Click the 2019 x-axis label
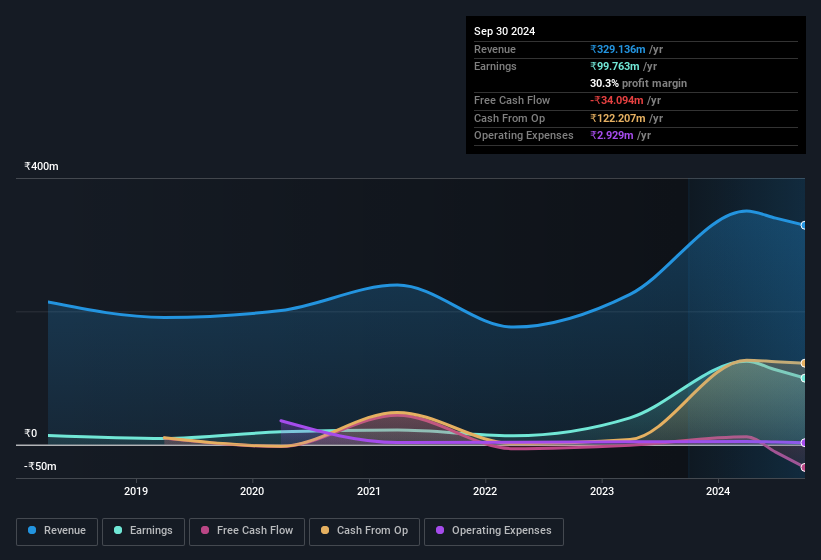The height and width of the screenshot is (560, 821). [x=136, y=491]
